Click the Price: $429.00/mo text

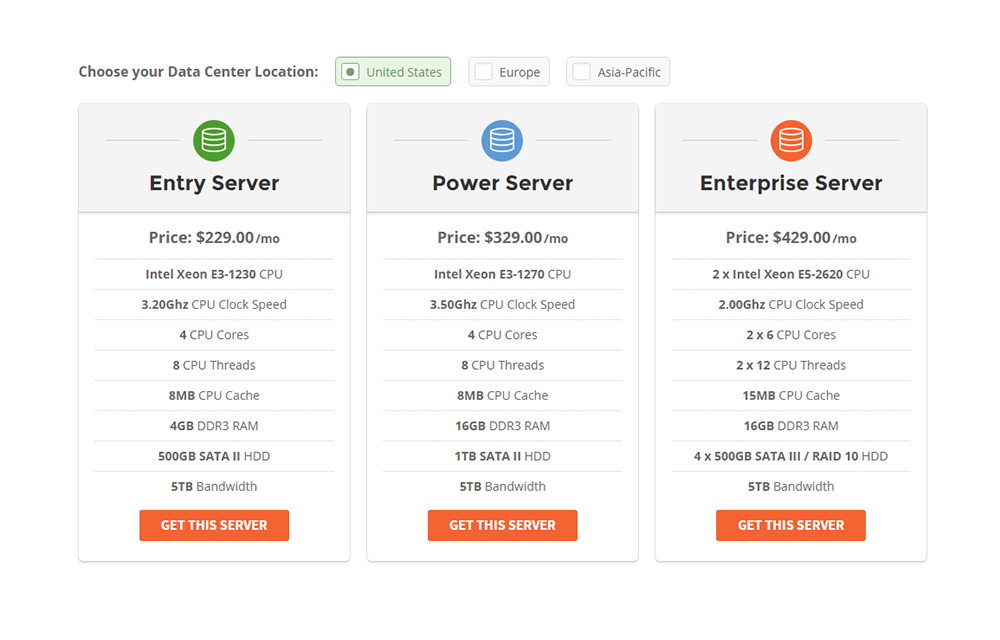pyautogui.click(x=791, y=238)
